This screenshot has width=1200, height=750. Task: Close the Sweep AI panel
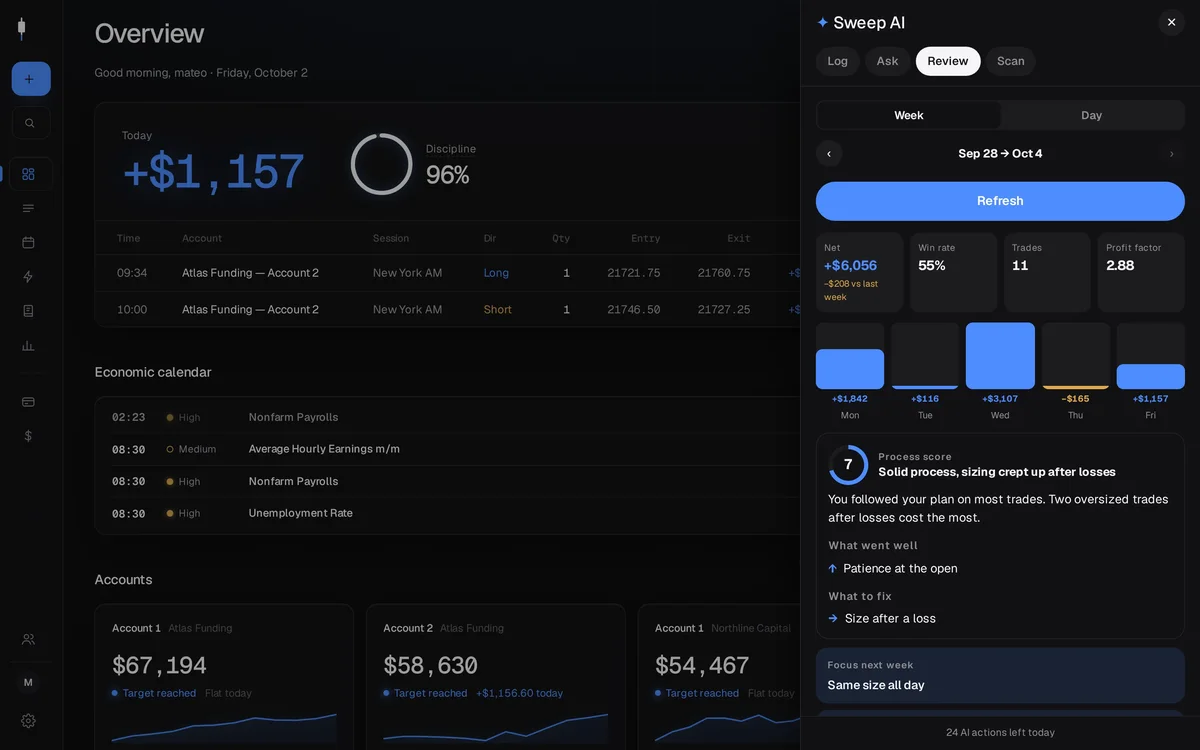tap(1171, 22)
